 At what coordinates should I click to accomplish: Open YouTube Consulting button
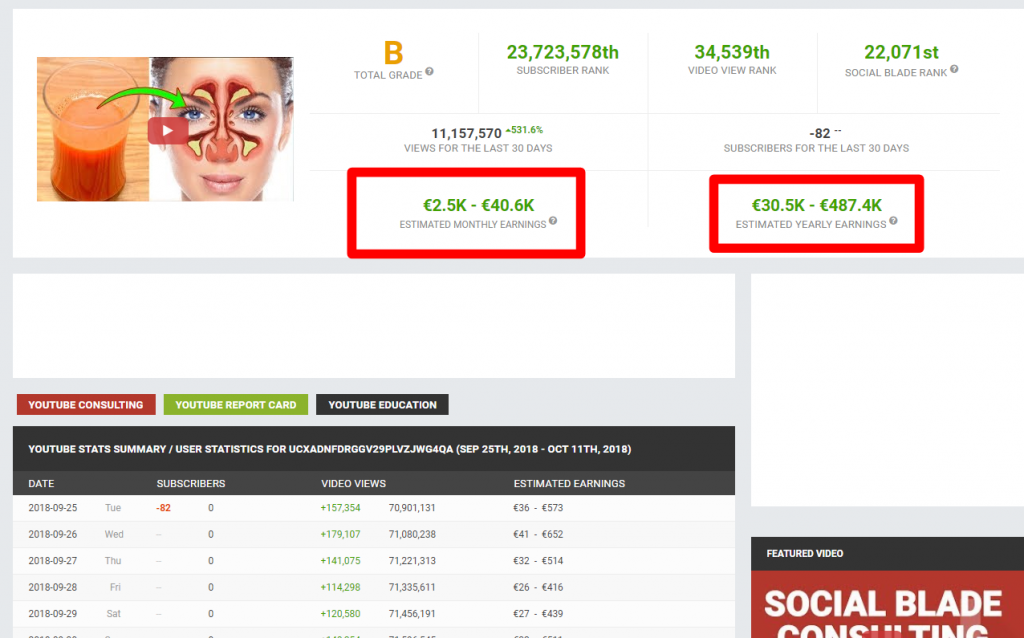point(86,404)
